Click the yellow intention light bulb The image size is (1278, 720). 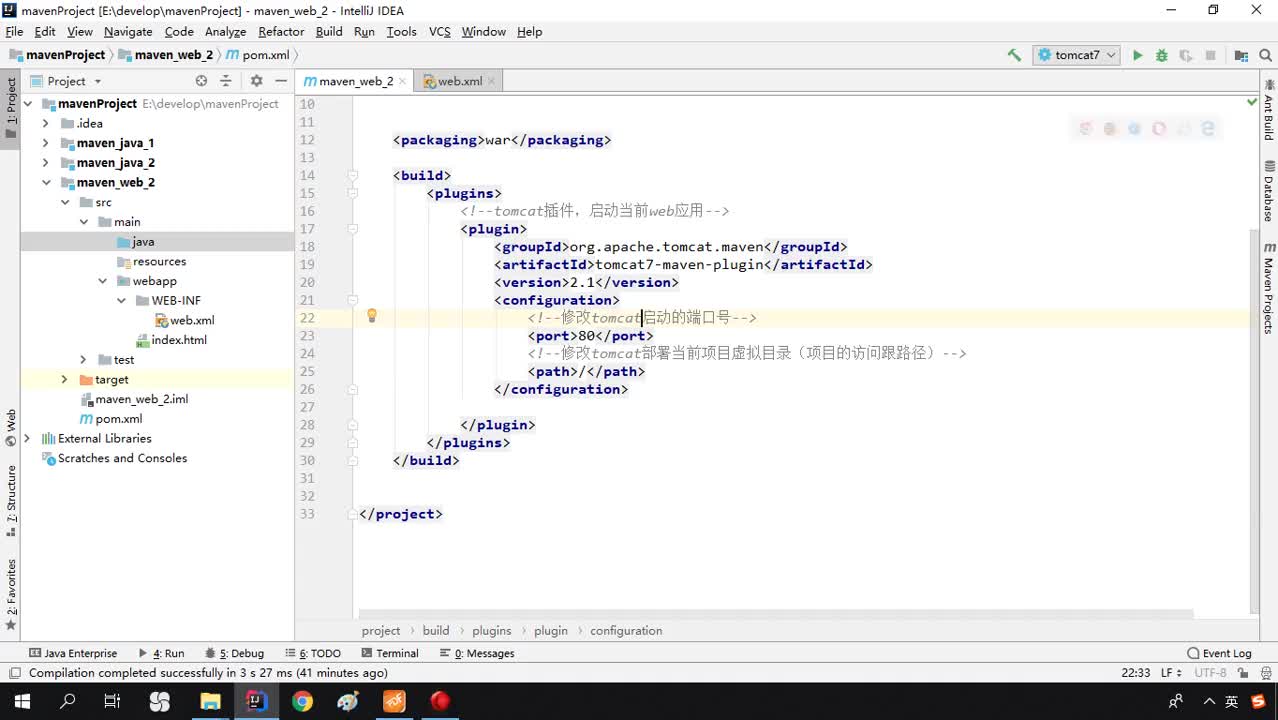pyautogui.click(x=371, y=316)
